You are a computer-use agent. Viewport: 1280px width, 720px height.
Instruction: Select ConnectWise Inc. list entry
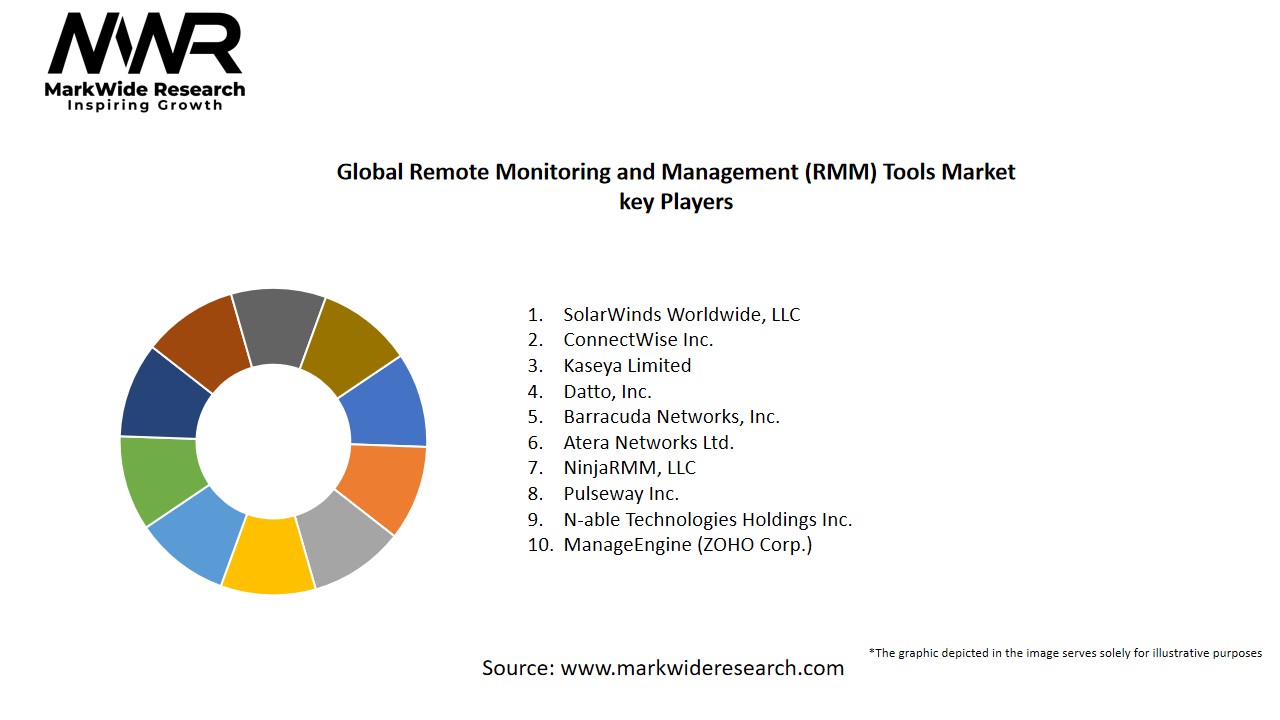click(x=638, y=340)
